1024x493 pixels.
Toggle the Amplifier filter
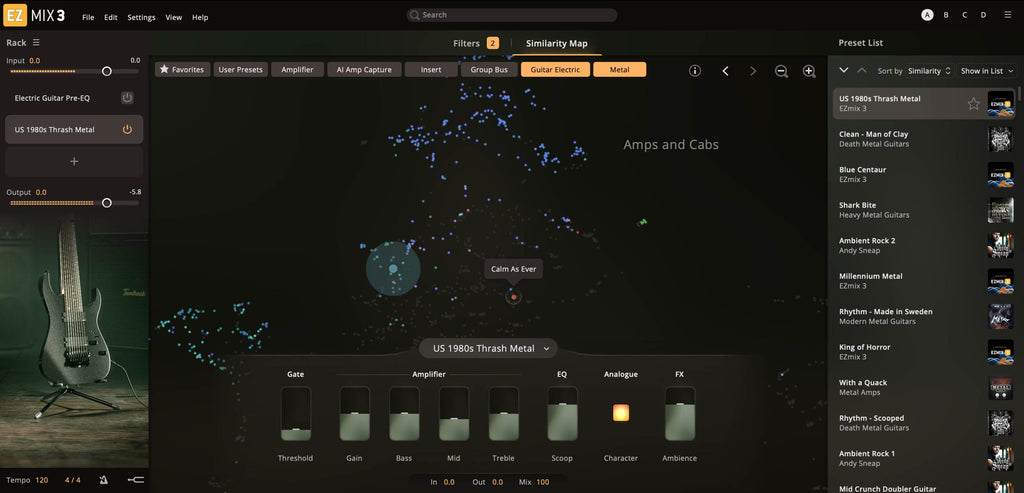(297, 70)
